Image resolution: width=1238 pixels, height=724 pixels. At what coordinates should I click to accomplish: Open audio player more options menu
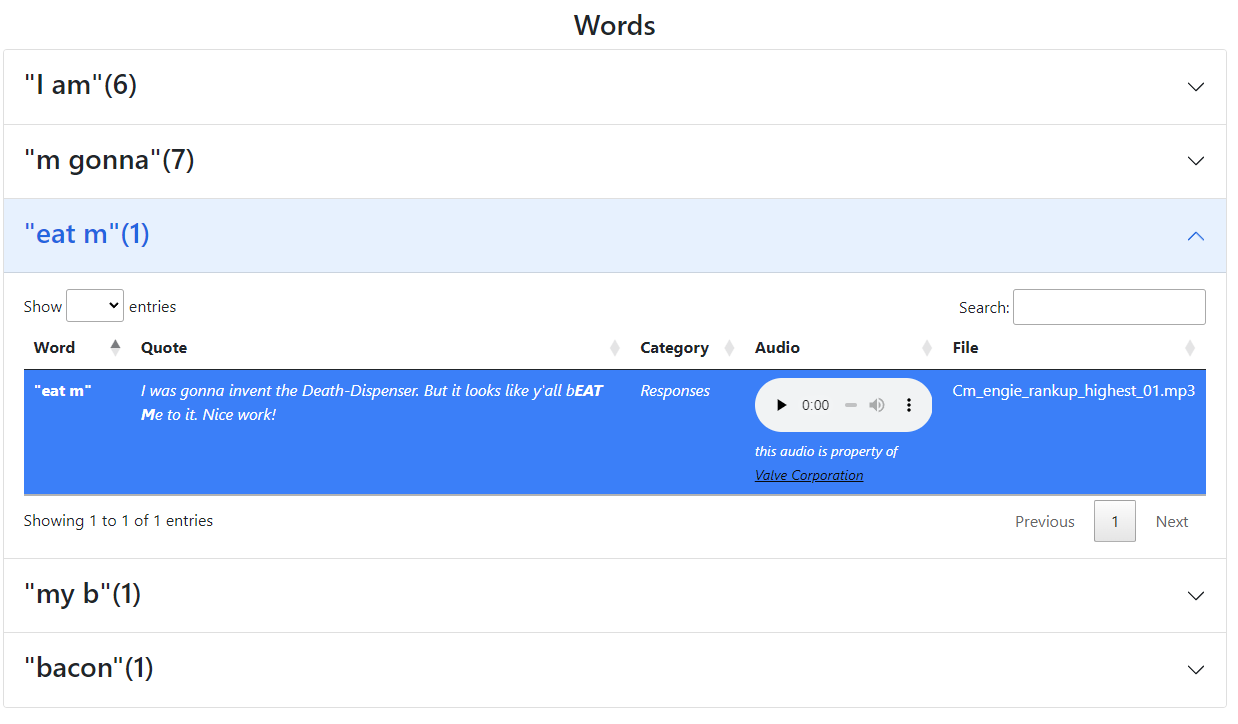909,405
